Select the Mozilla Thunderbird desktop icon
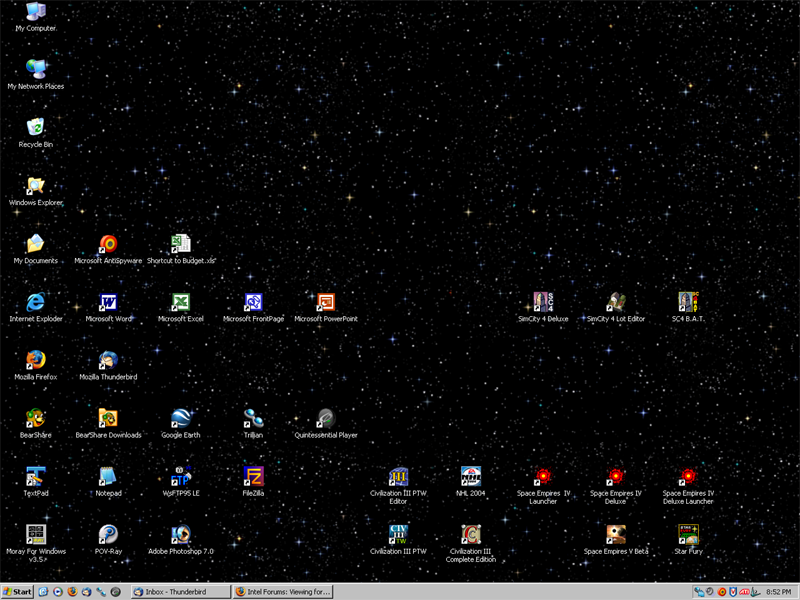This screenshot has height=600, width=800. 108,361
